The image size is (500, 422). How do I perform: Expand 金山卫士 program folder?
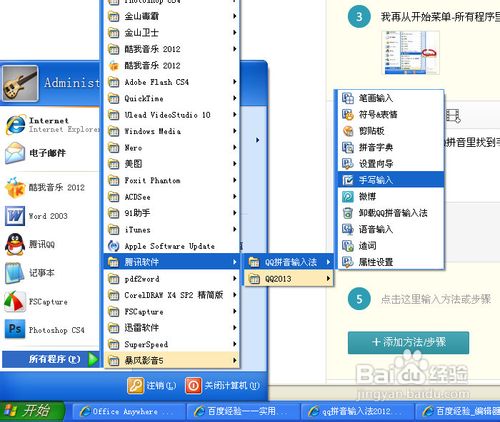pyautogui.click(x=172, y=33)
